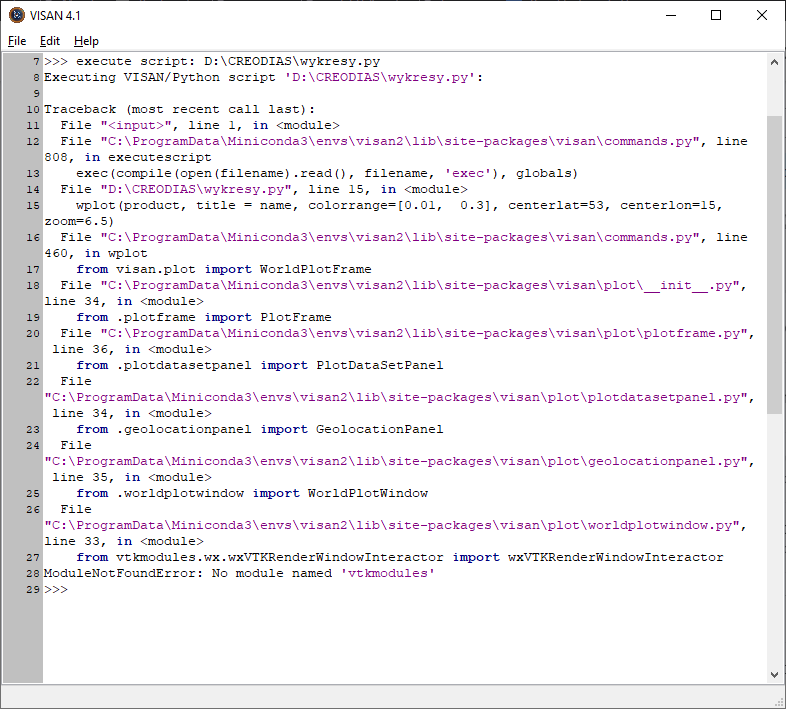Close the VISAN window
The height and width of the screenshot is (709, 786).
point(761,16)
